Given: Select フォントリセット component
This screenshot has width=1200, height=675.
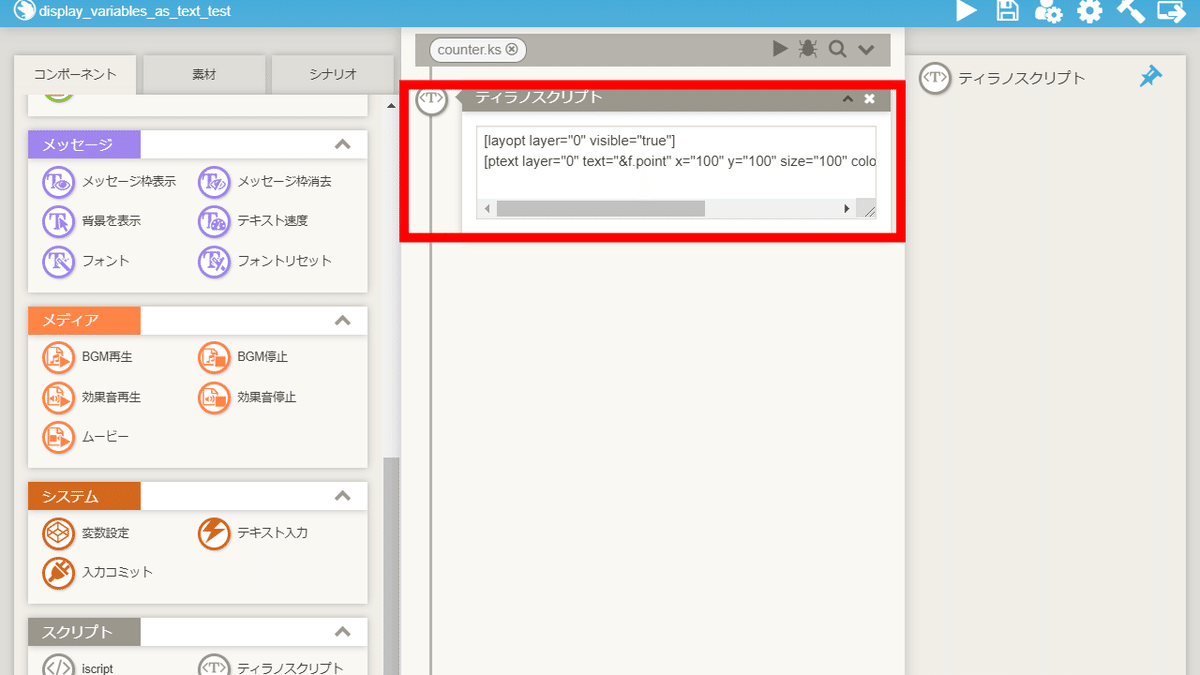Looking at the screenshot, I should 265,261.
